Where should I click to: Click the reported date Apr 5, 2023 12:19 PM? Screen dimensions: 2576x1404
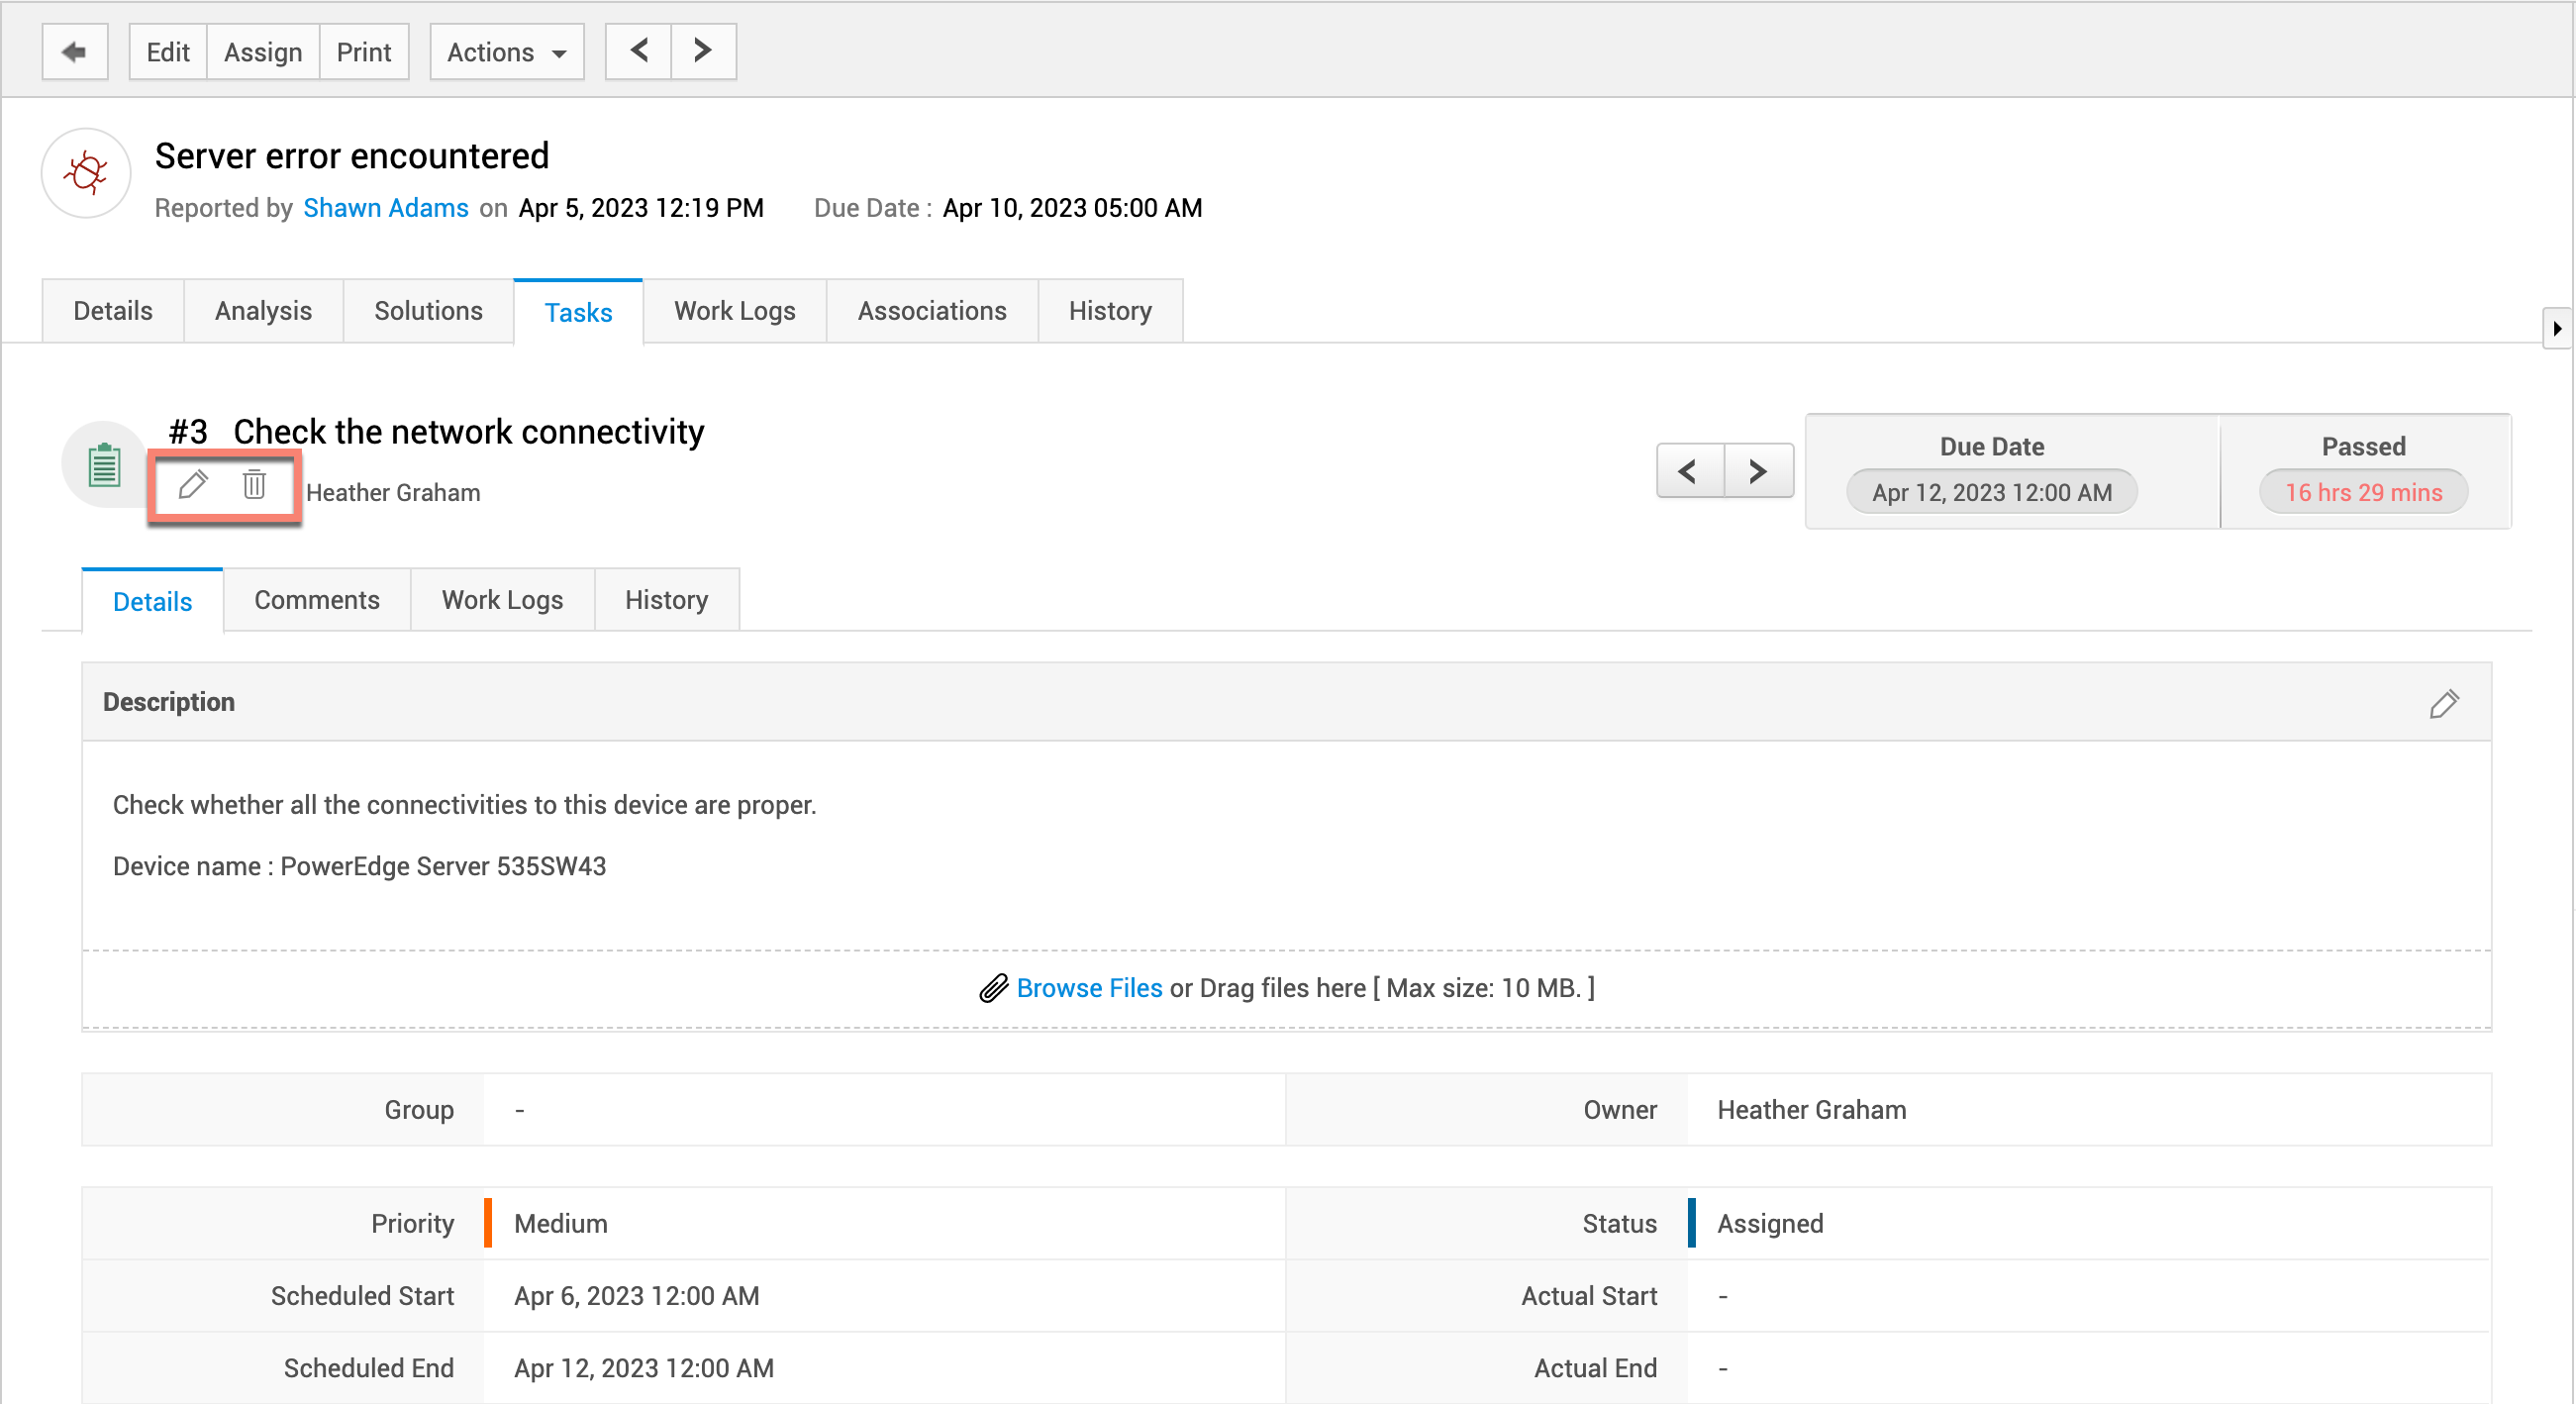[x=641, y=208]
